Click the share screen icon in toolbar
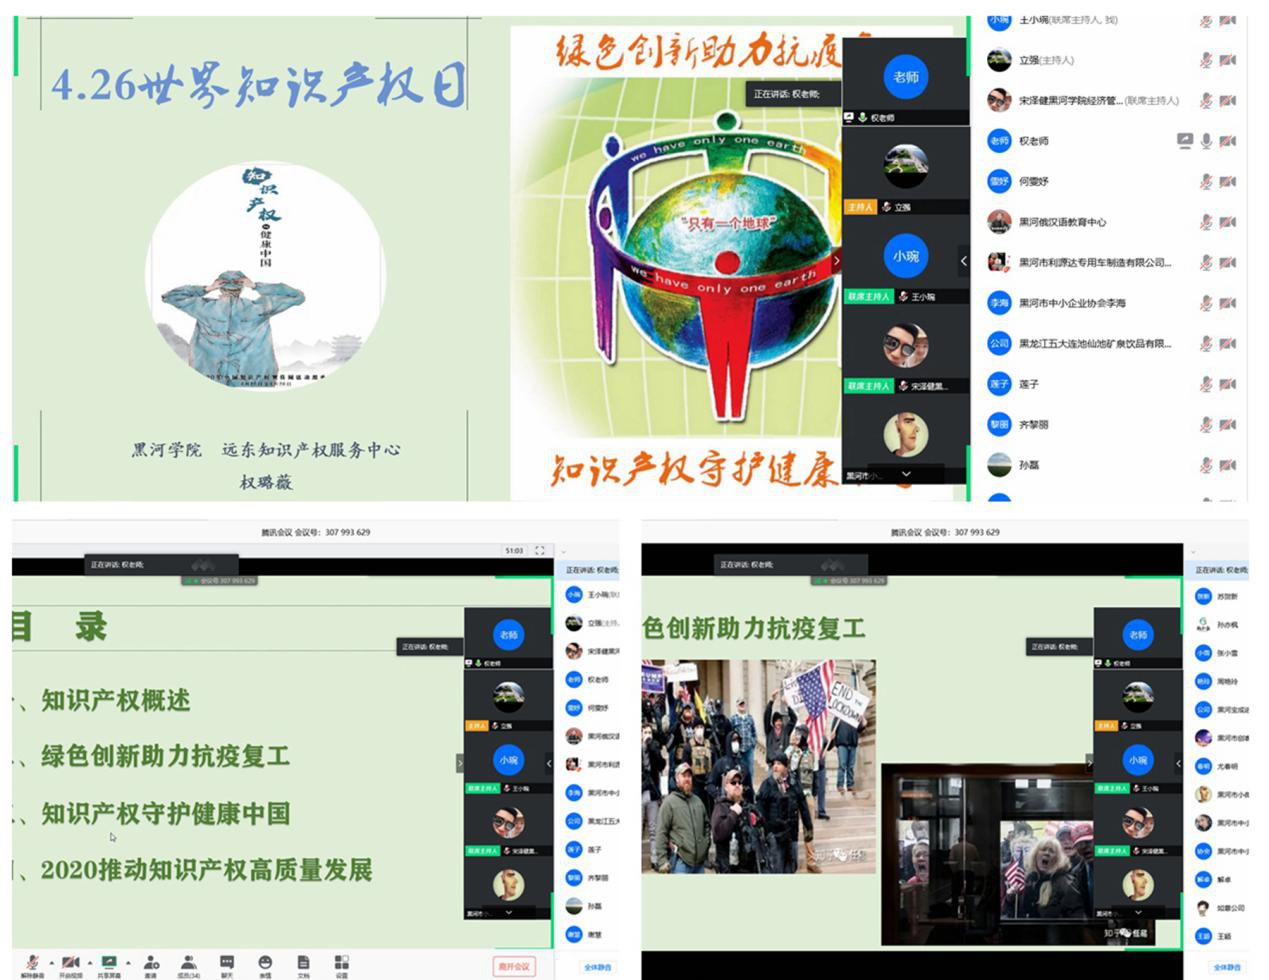This screenshot has width=1269, height=980. [109, 962]
